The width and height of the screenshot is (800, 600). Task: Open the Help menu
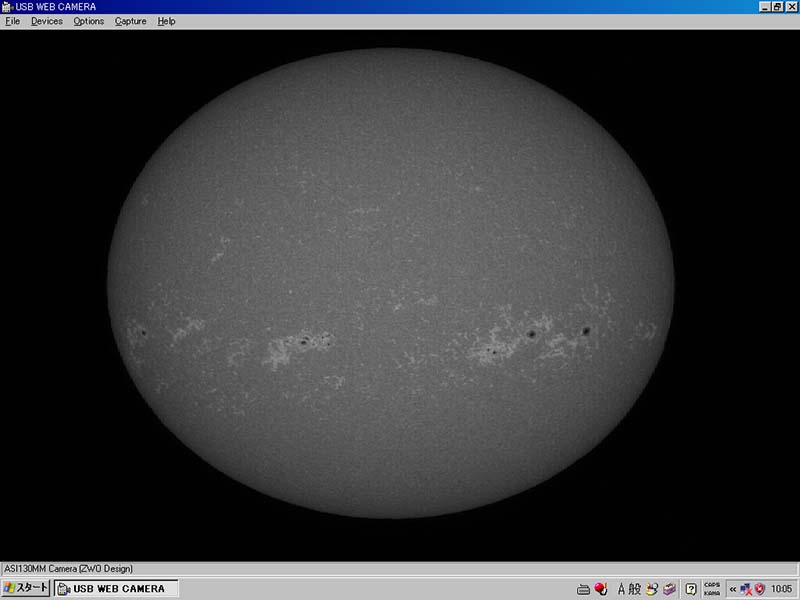coord(166,21)
